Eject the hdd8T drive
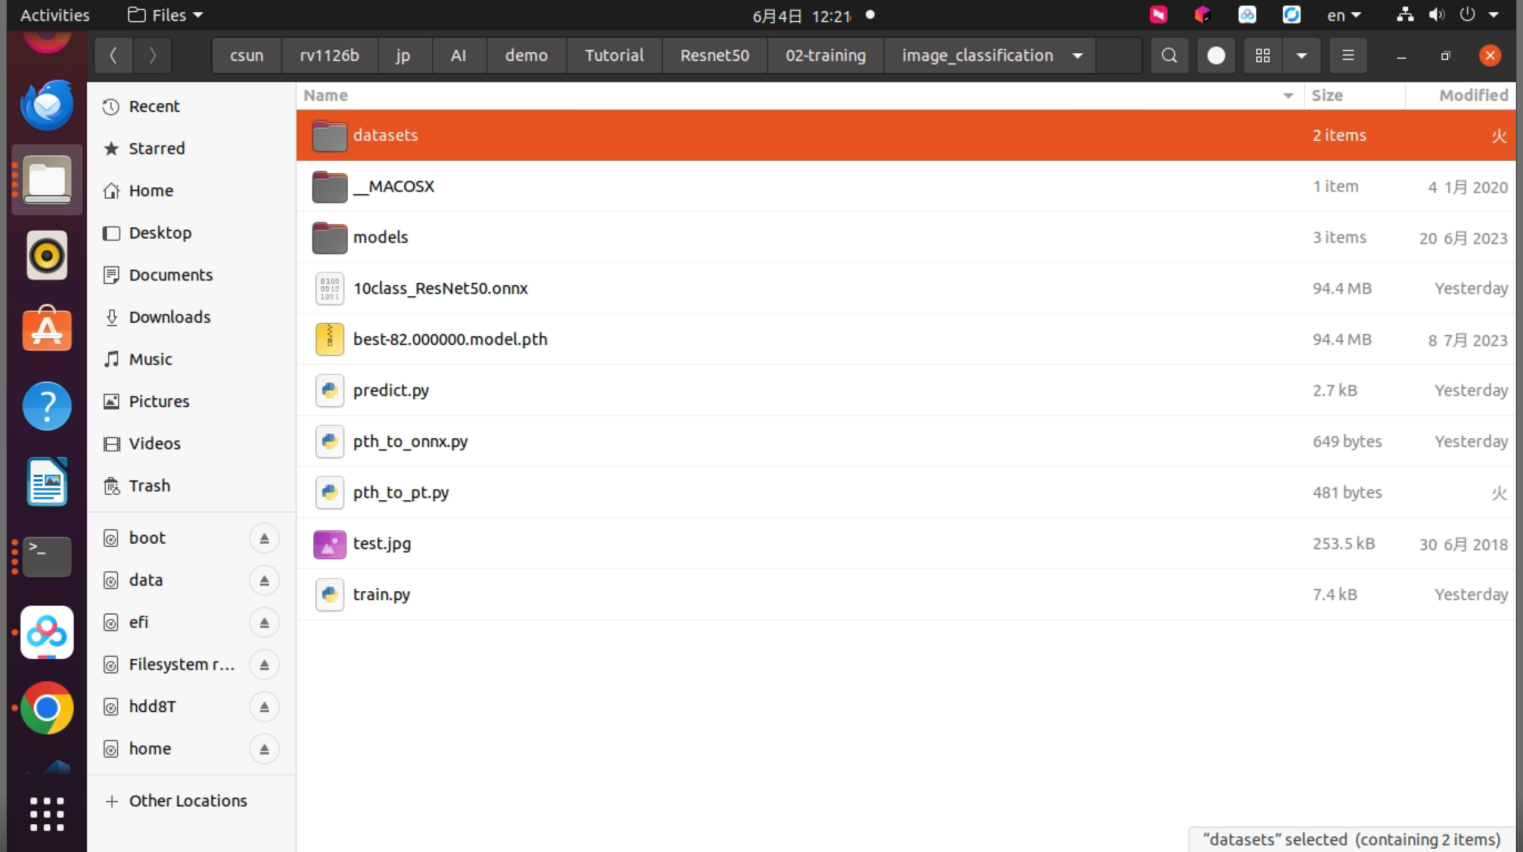 [x=264, y=707]
